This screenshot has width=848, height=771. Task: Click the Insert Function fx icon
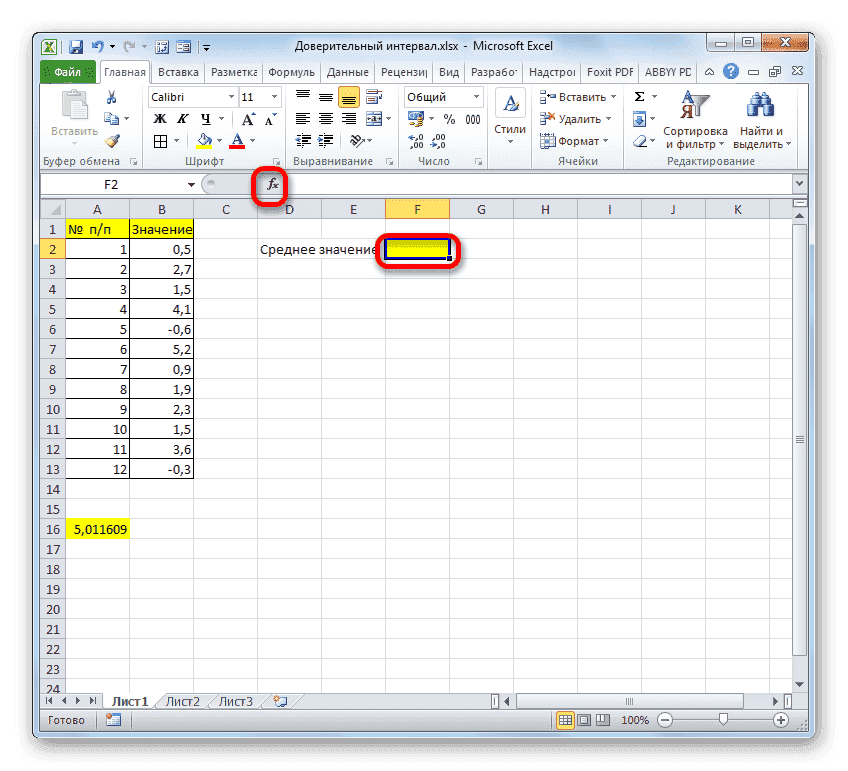pyautogui.click(x=271, y=184)
